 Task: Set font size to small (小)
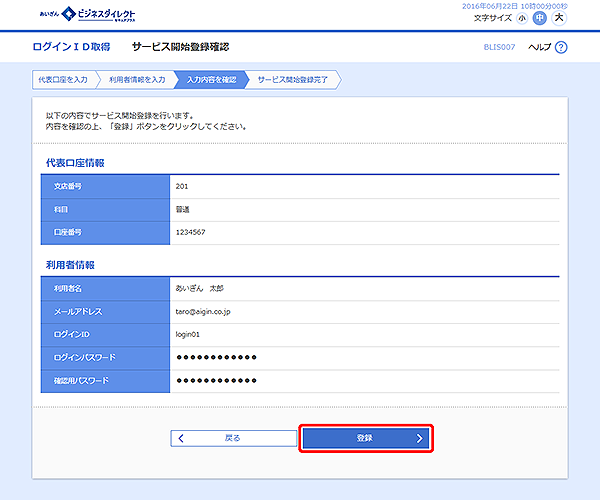pos(522,19)
